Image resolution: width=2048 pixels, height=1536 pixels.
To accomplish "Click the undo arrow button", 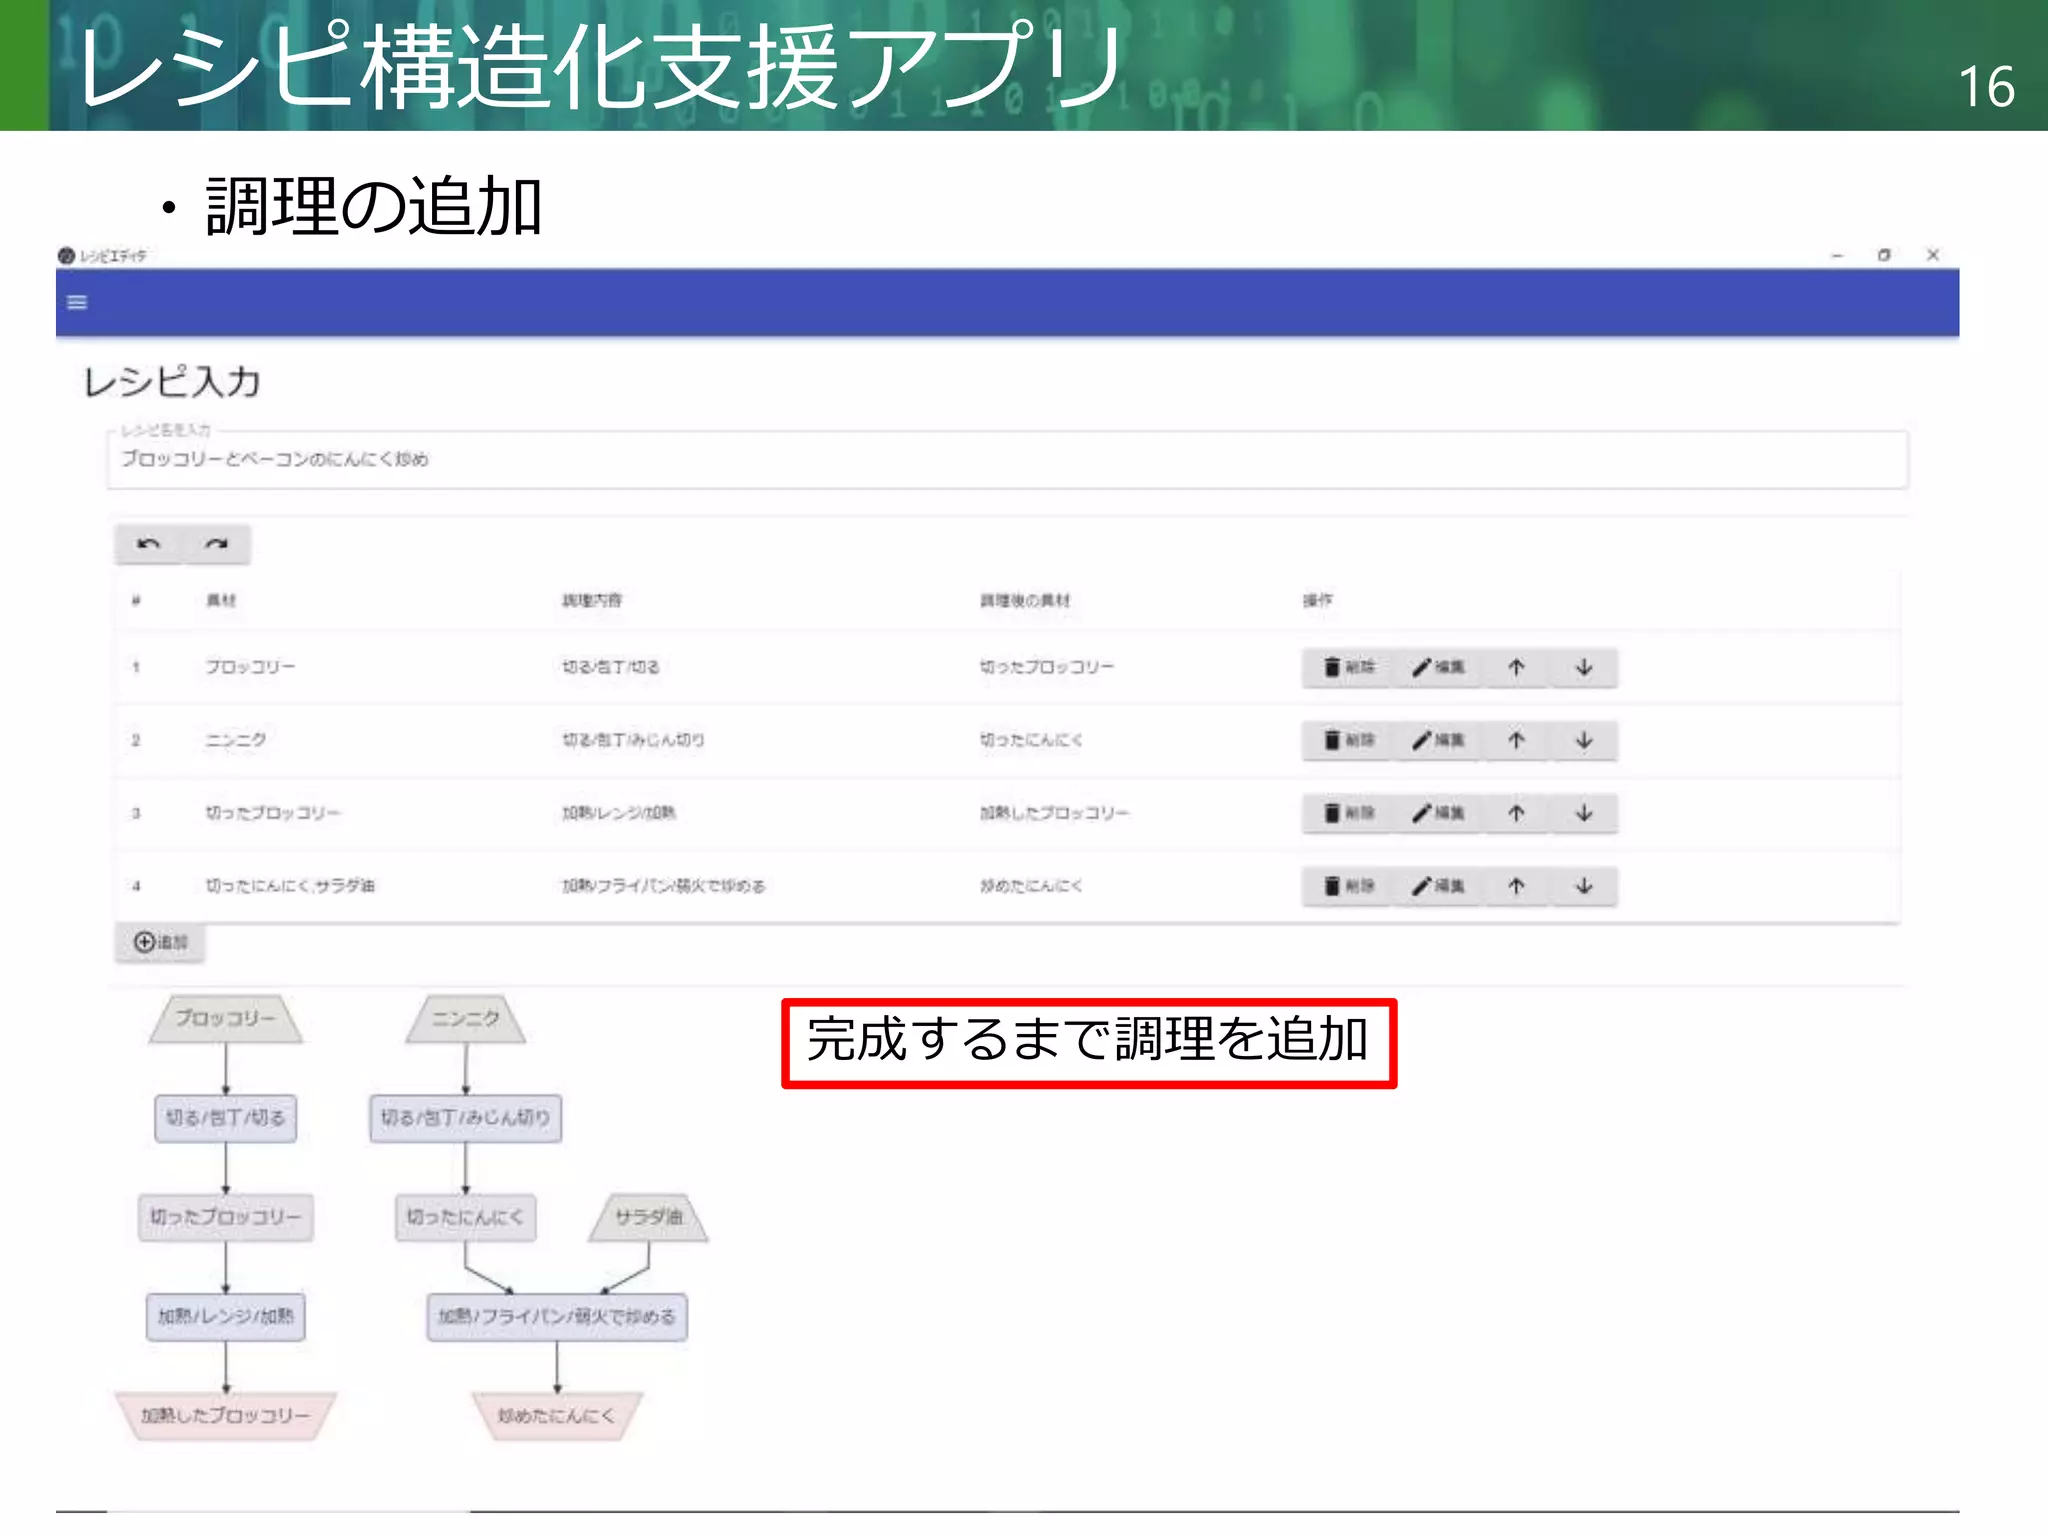I will pos(149,544).
